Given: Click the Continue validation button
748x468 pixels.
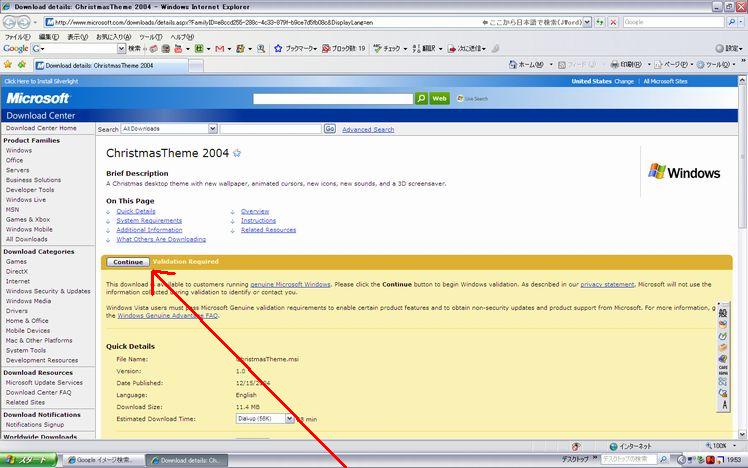Looking at the screenshot, I should [128, 262].
